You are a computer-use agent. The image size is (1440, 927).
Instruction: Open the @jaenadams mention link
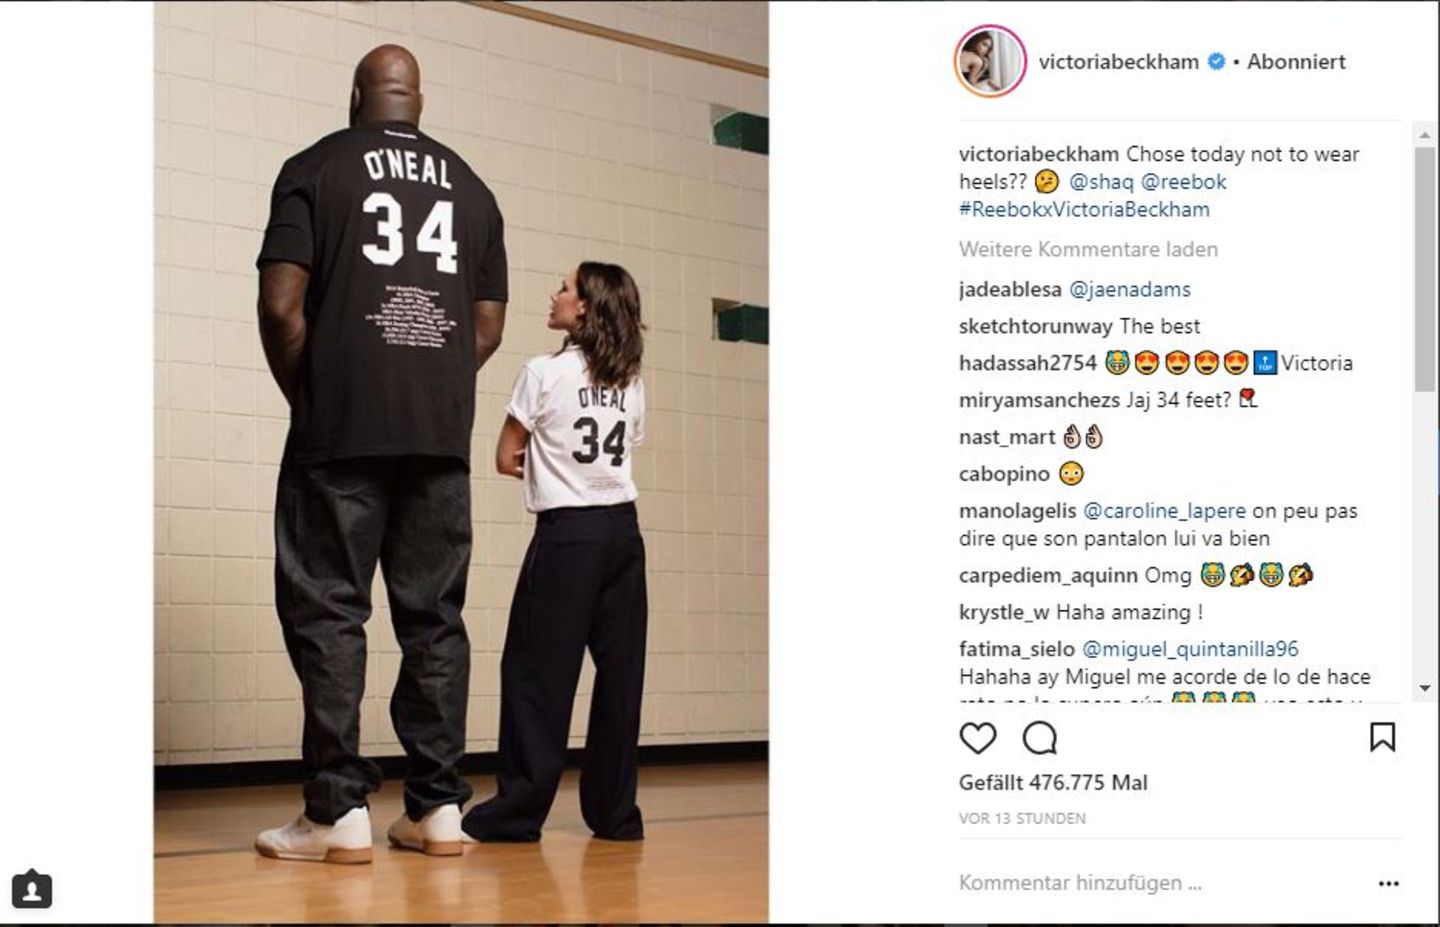(1130, 290)
